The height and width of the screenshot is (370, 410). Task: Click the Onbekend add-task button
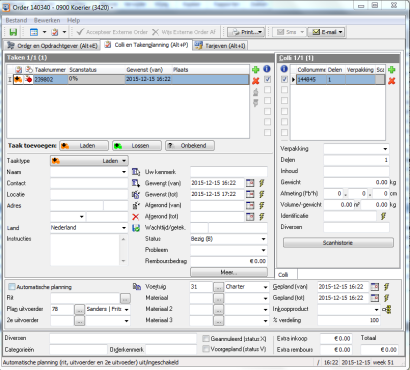[x=190, y=146]
